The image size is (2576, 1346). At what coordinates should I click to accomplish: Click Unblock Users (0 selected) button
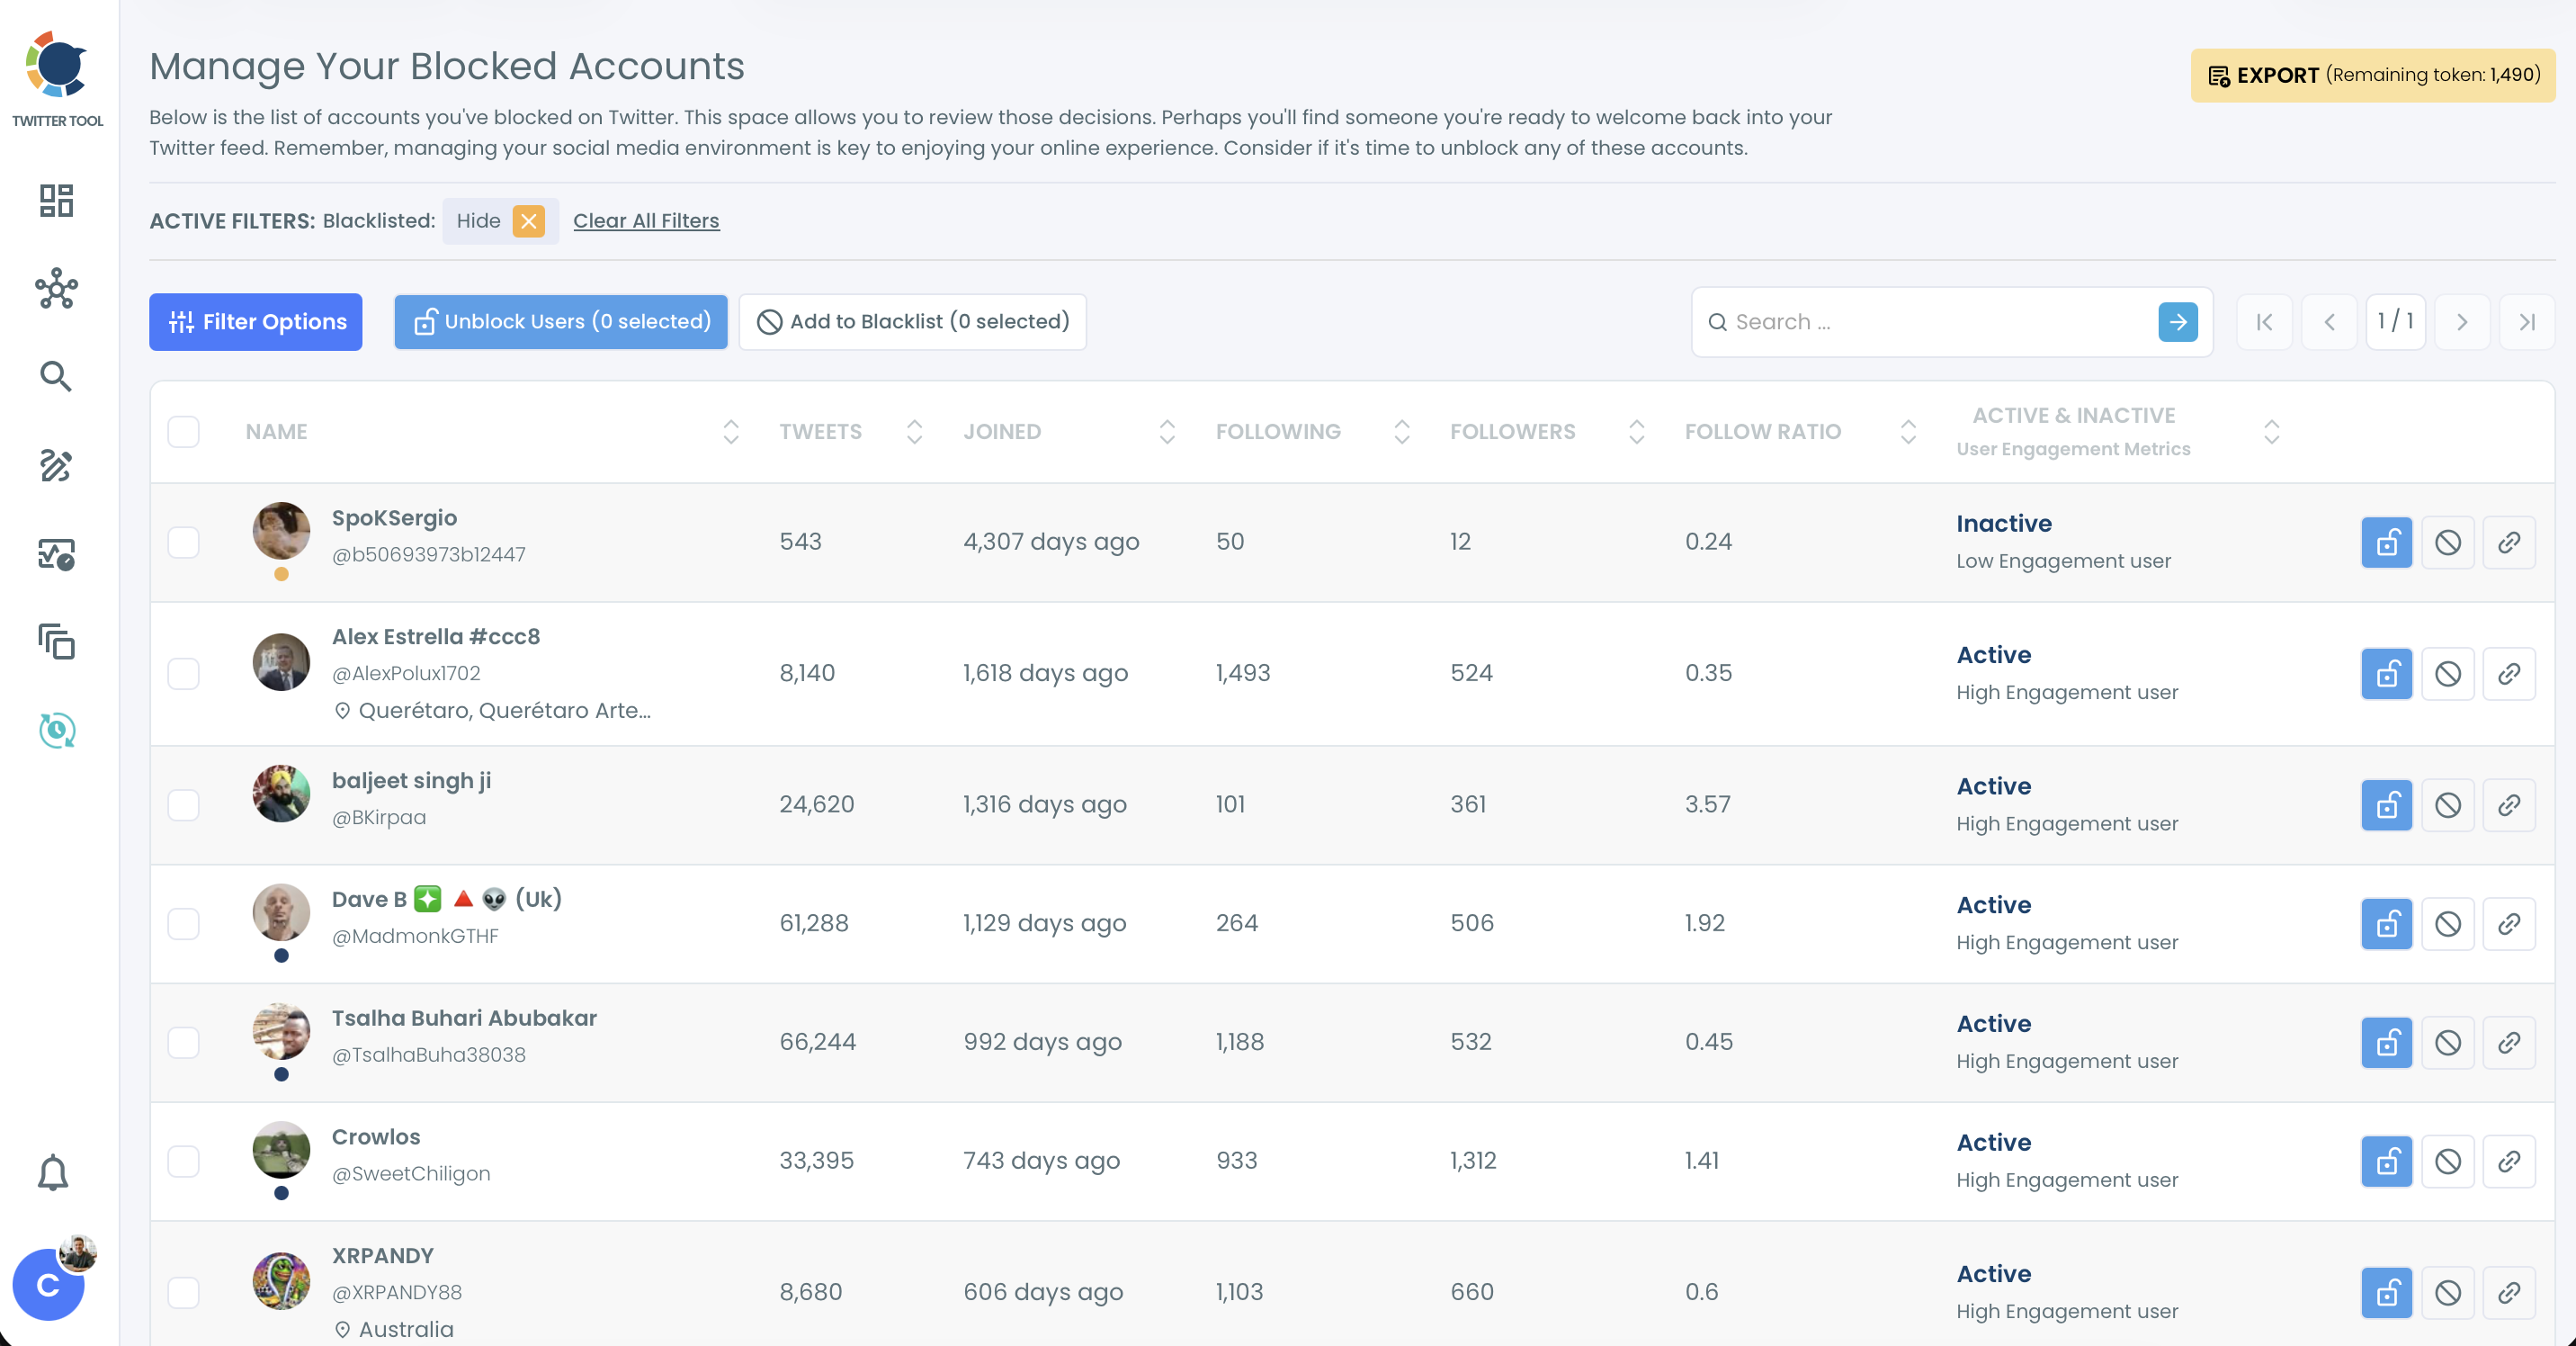pyautogui.click(x=561, y=322)
